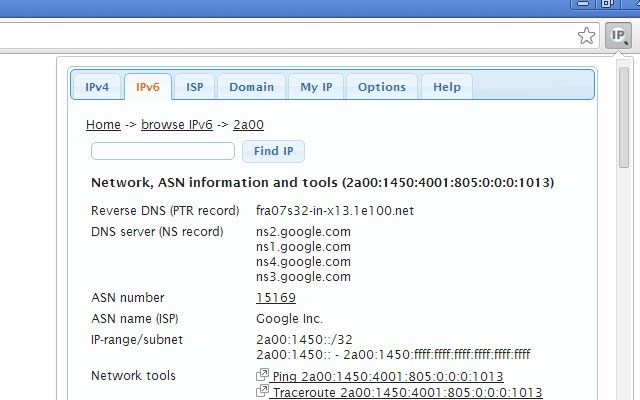Click the ns1.google.com DNS server entry
The width and height of the screenshot is (640, 400).
(x=303, y=247)
